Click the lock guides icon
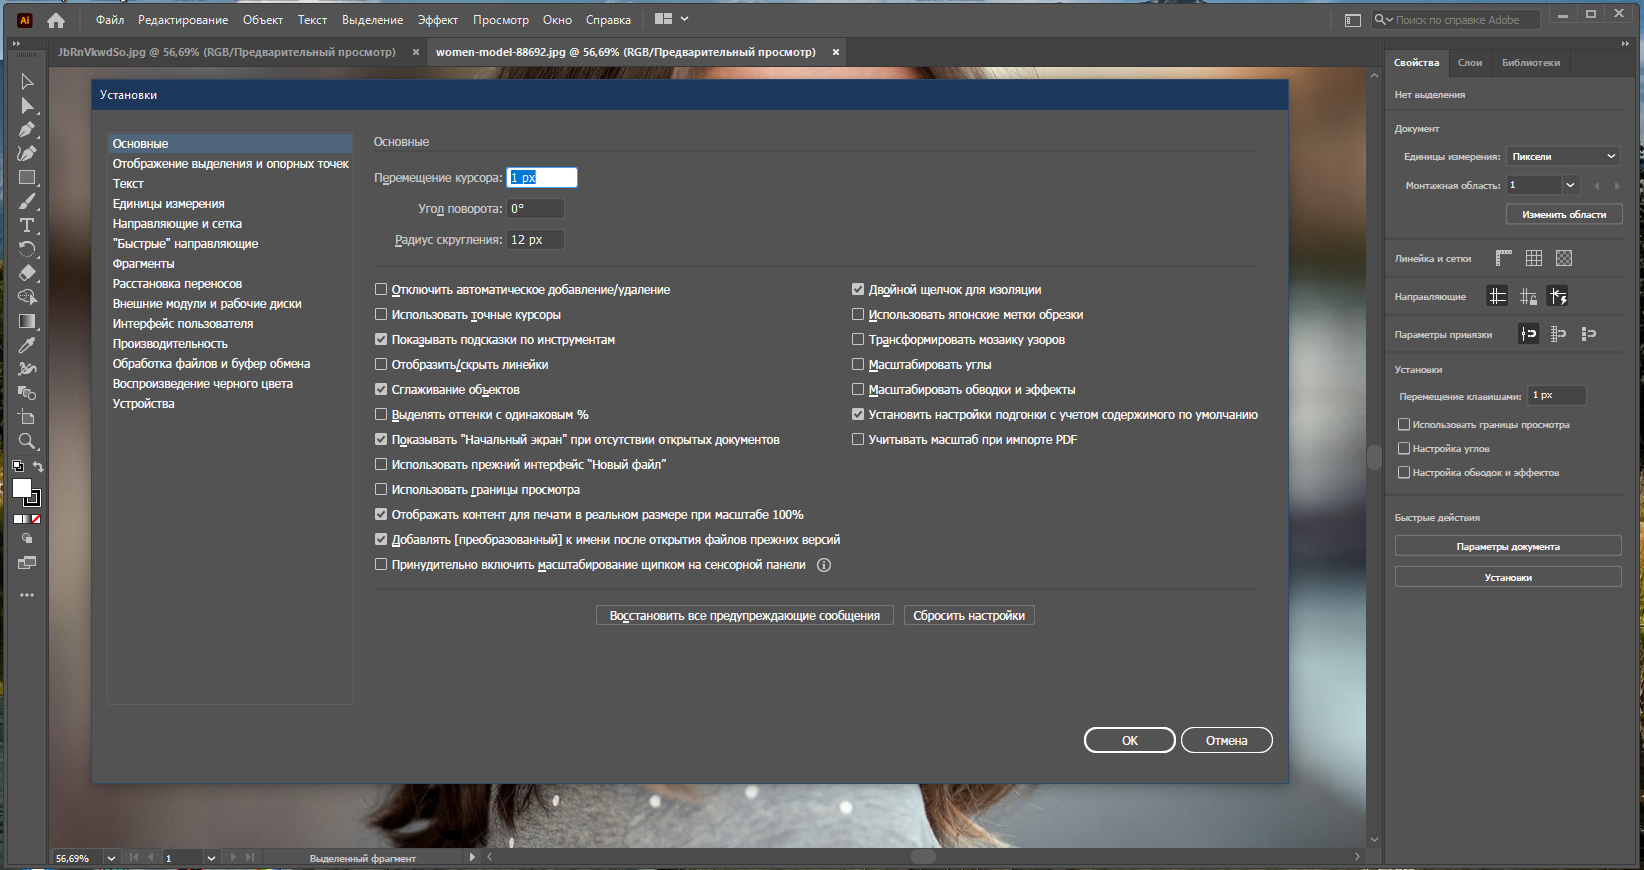 tap(1528, 296)
